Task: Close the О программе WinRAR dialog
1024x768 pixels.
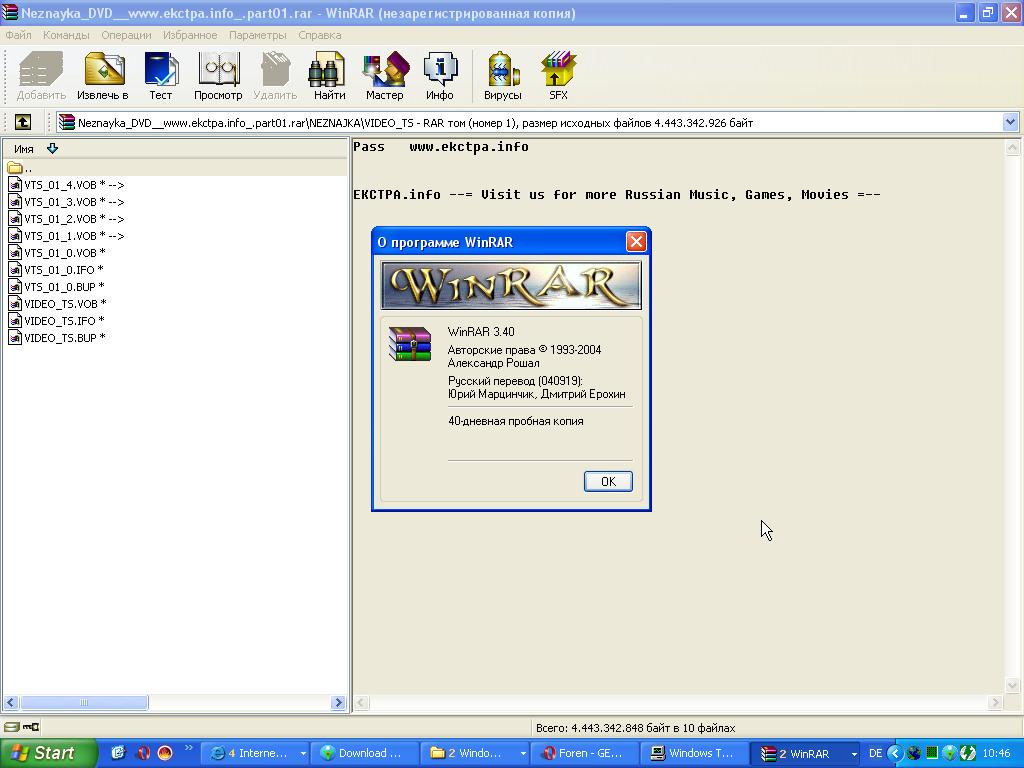Action: click(x=636, y=242)
